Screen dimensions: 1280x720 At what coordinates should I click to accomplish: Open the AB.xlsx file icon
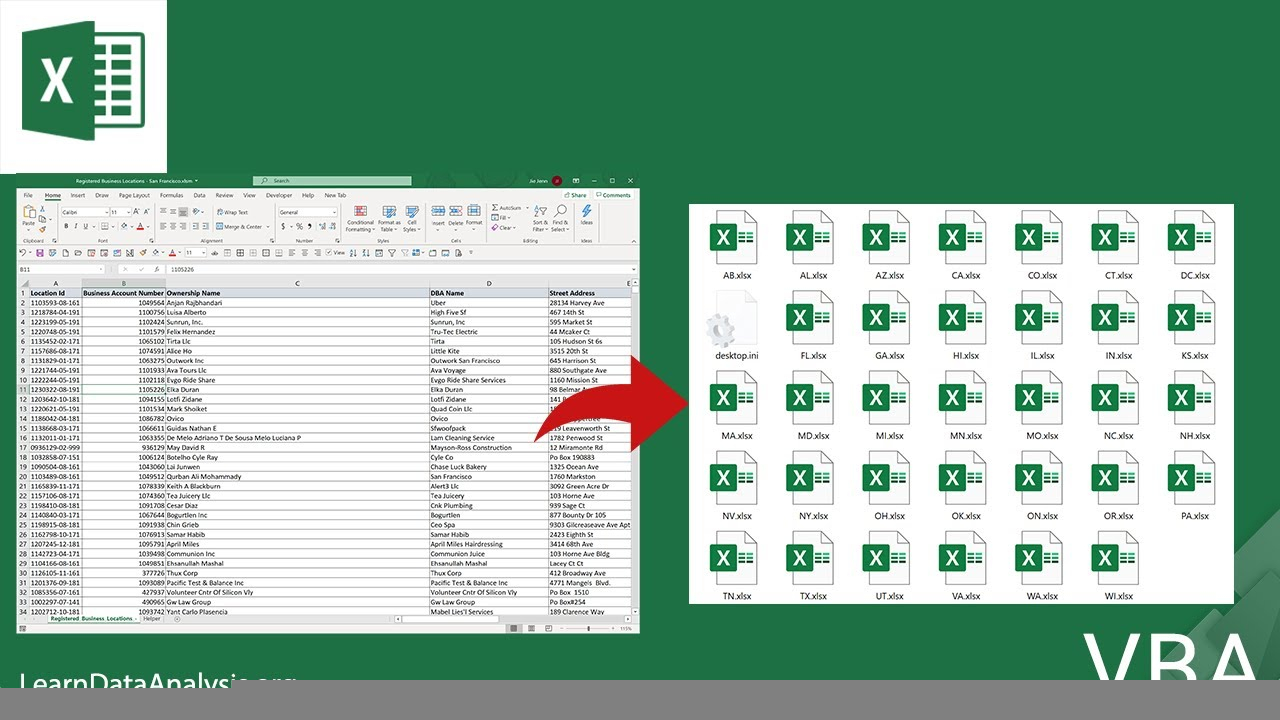pos(734,238)
